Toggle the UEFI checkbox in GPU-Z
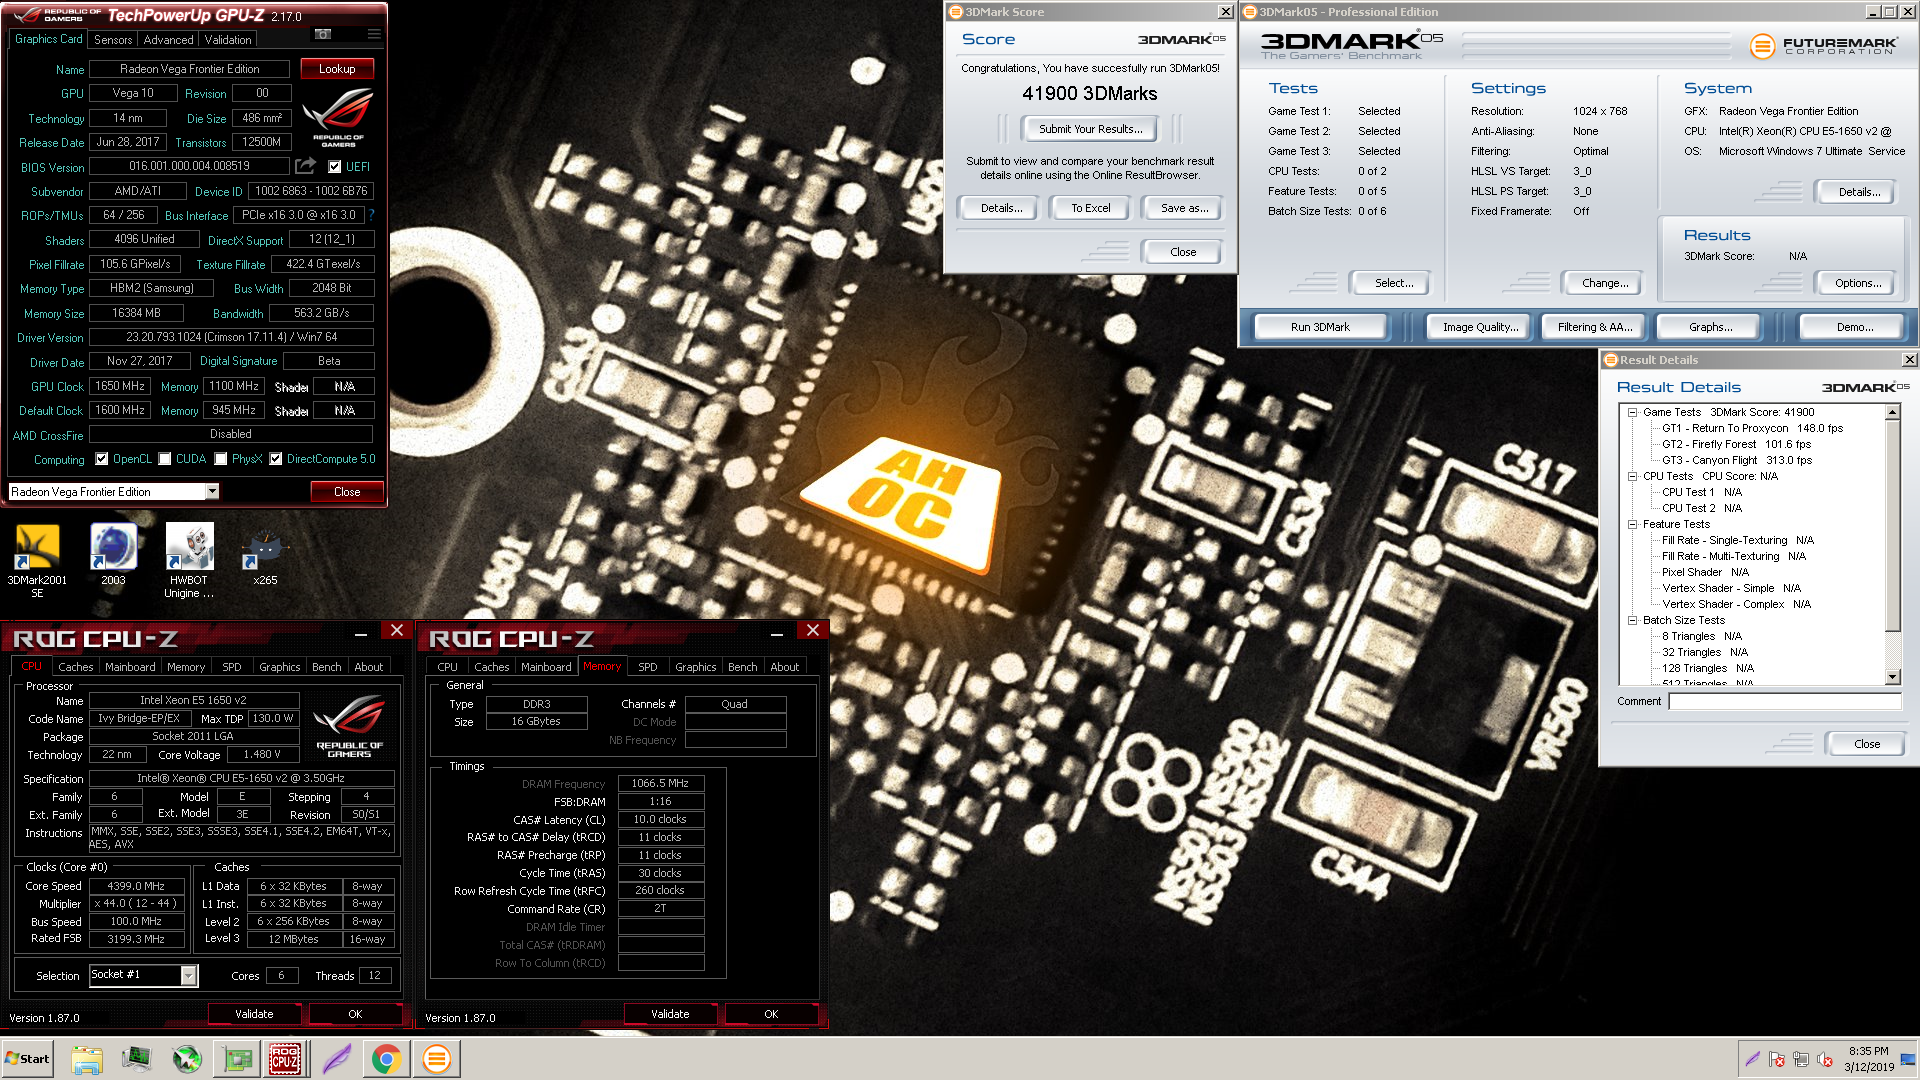The image size is (1920, 1080). point(335,167)
